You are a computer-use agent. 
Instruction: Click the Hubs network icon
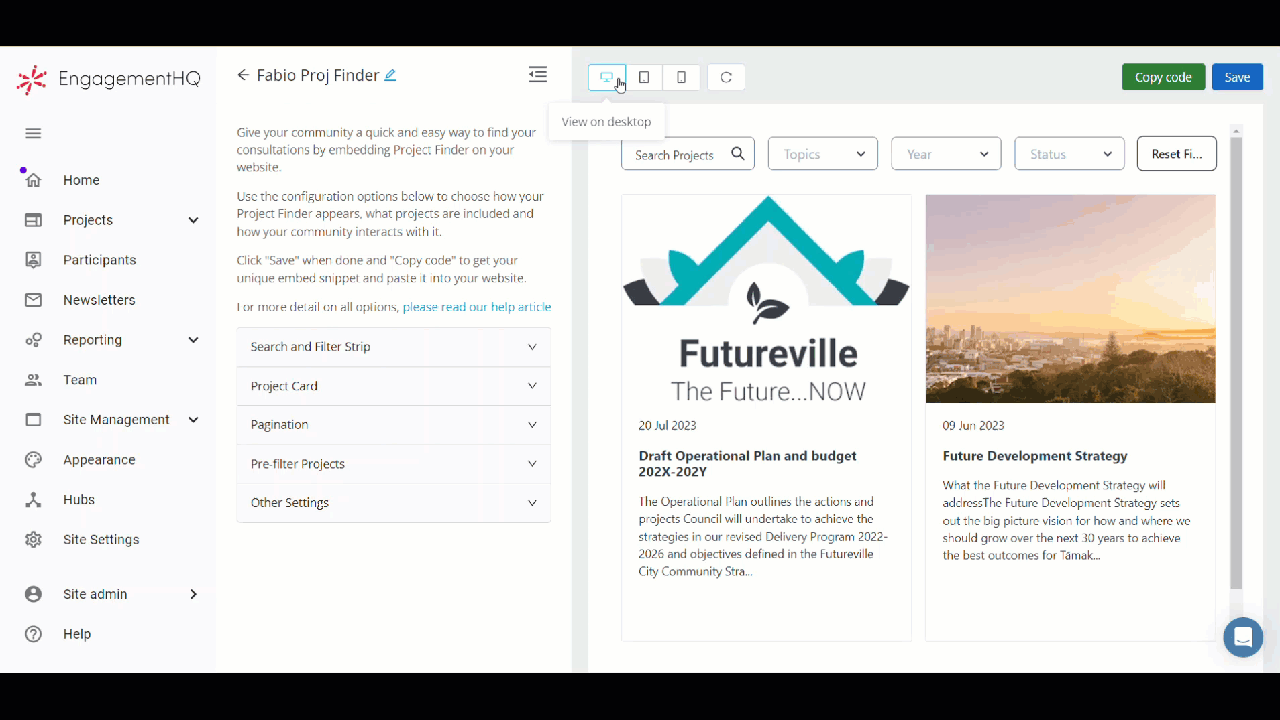coord(33,500)
